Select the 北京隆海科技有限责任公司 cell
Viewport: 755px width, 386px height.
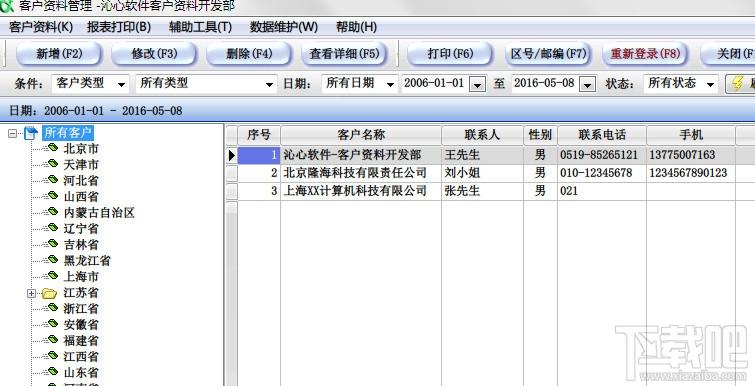point(361,173)
